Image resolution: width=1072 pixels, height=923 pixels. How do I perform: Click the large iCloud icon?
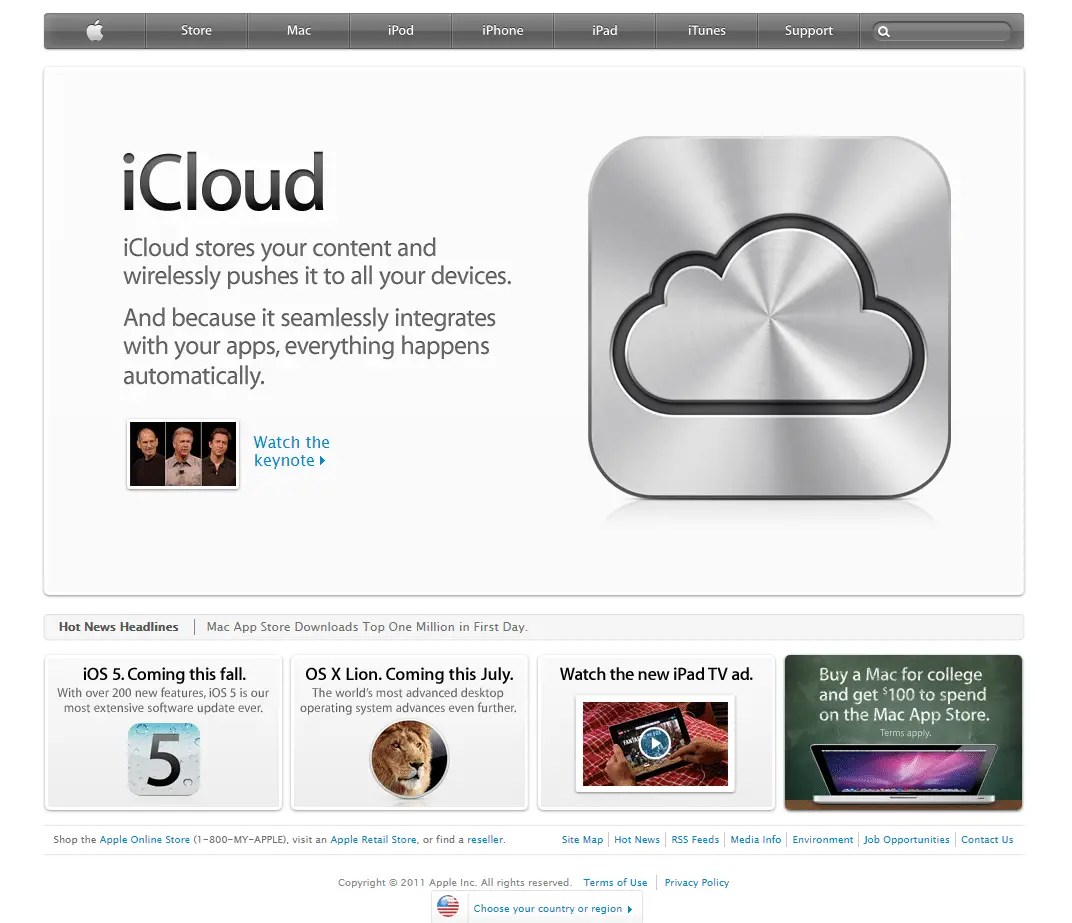tap(769, 317)
